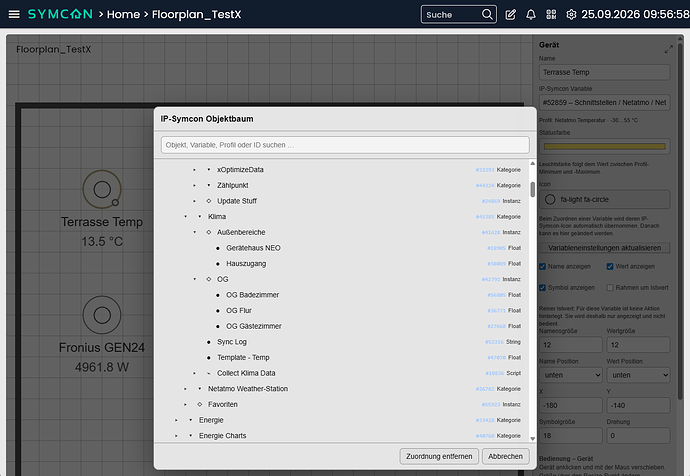
Task: Toggle the Wert anzeigen checkbox
Action: (x=609, y=267)
